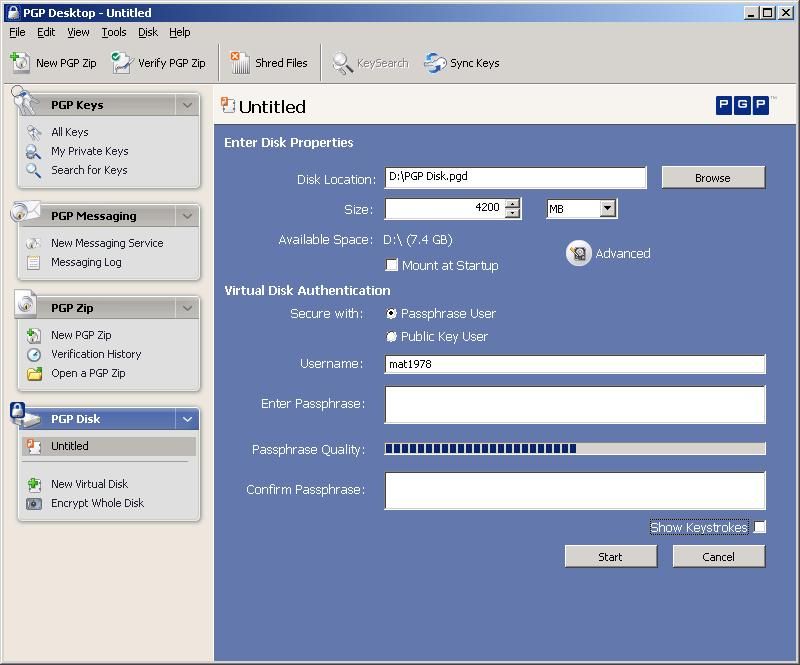Viewport: 800px width, 665px height.
Task: Click inside the Enter Passphrase field
Action: pyautogui.click(x=575, y=404)
